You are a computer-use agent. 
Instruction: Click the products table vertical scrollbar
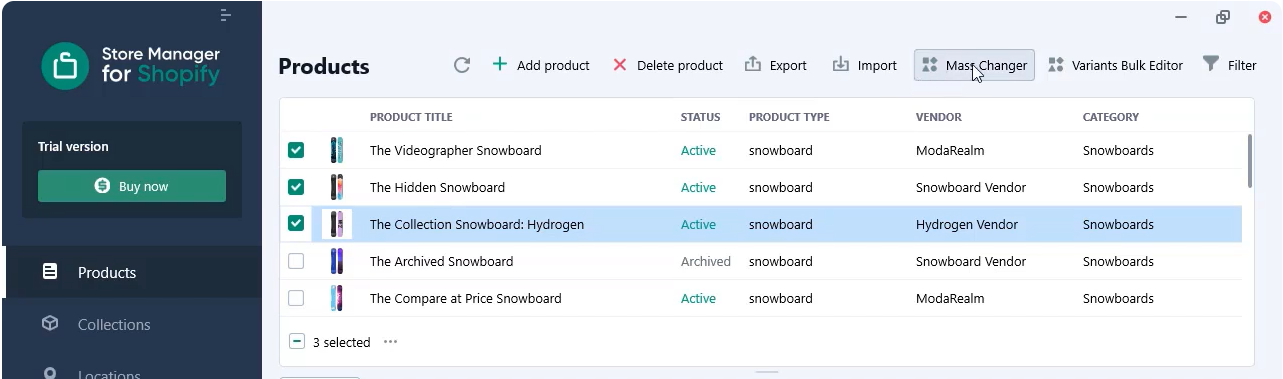tap(1249, 160)
